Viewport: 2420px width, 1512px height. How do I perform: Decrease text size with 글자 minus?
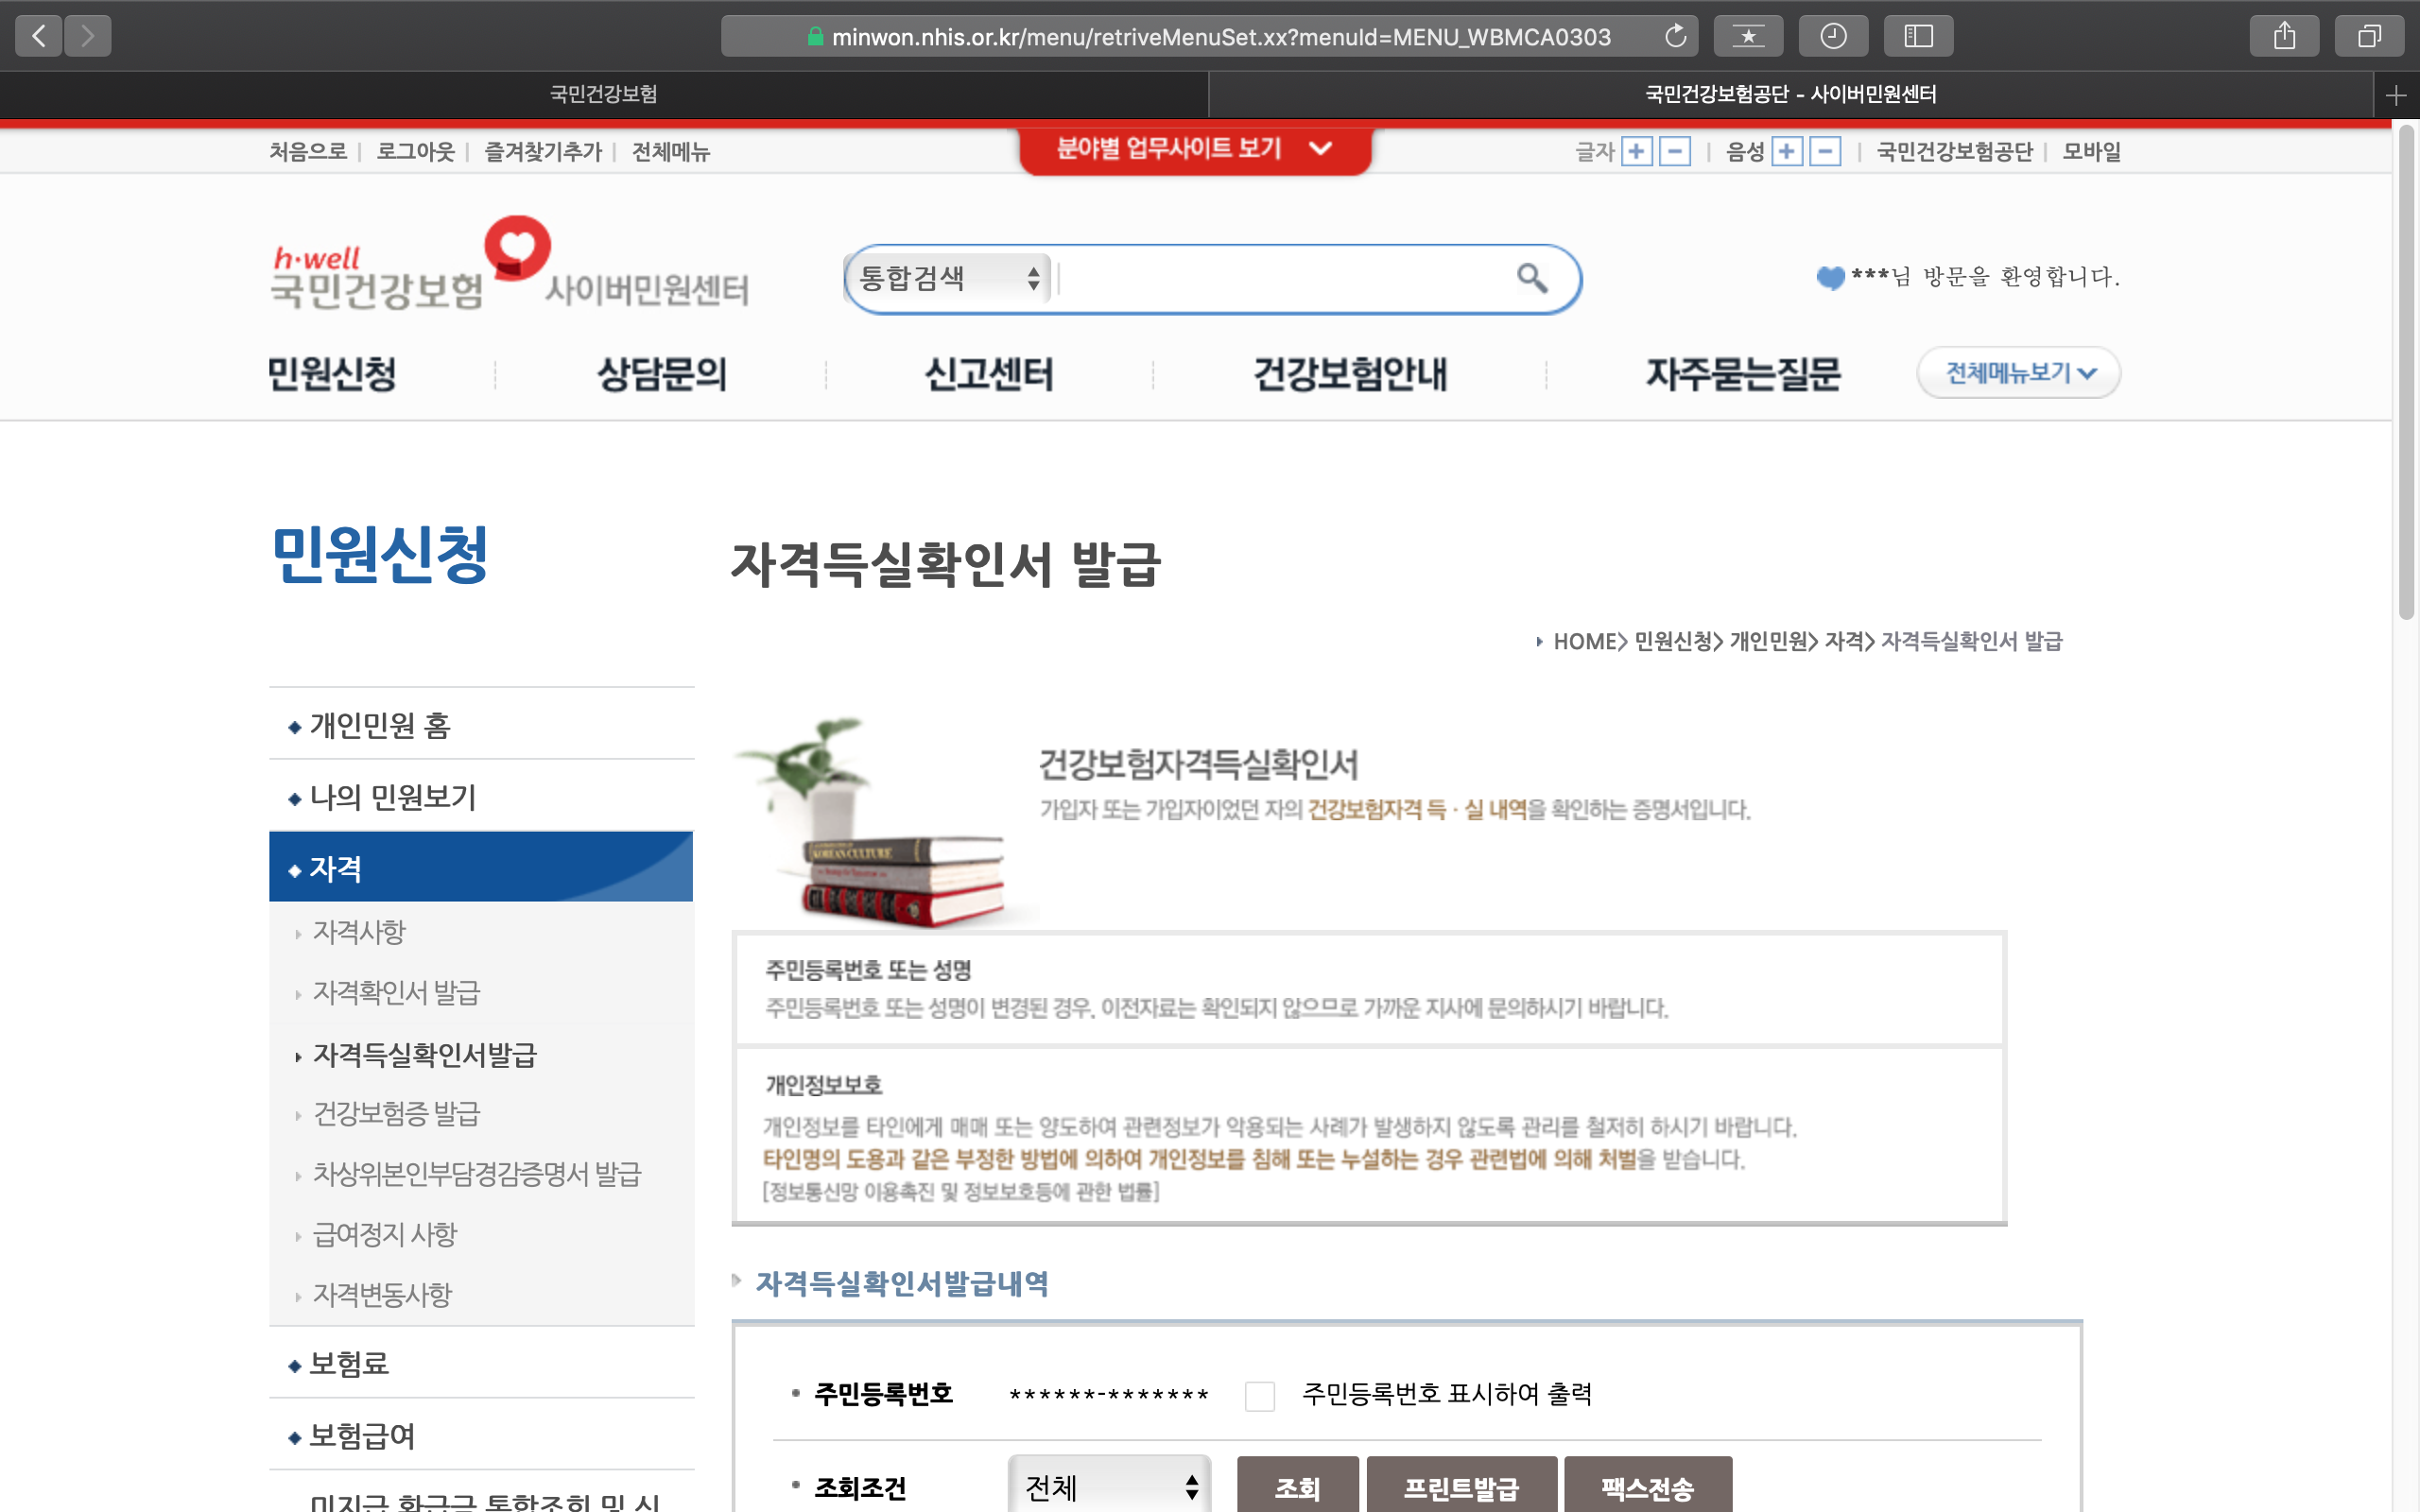pyautogui.click(x=1674, y=152)
